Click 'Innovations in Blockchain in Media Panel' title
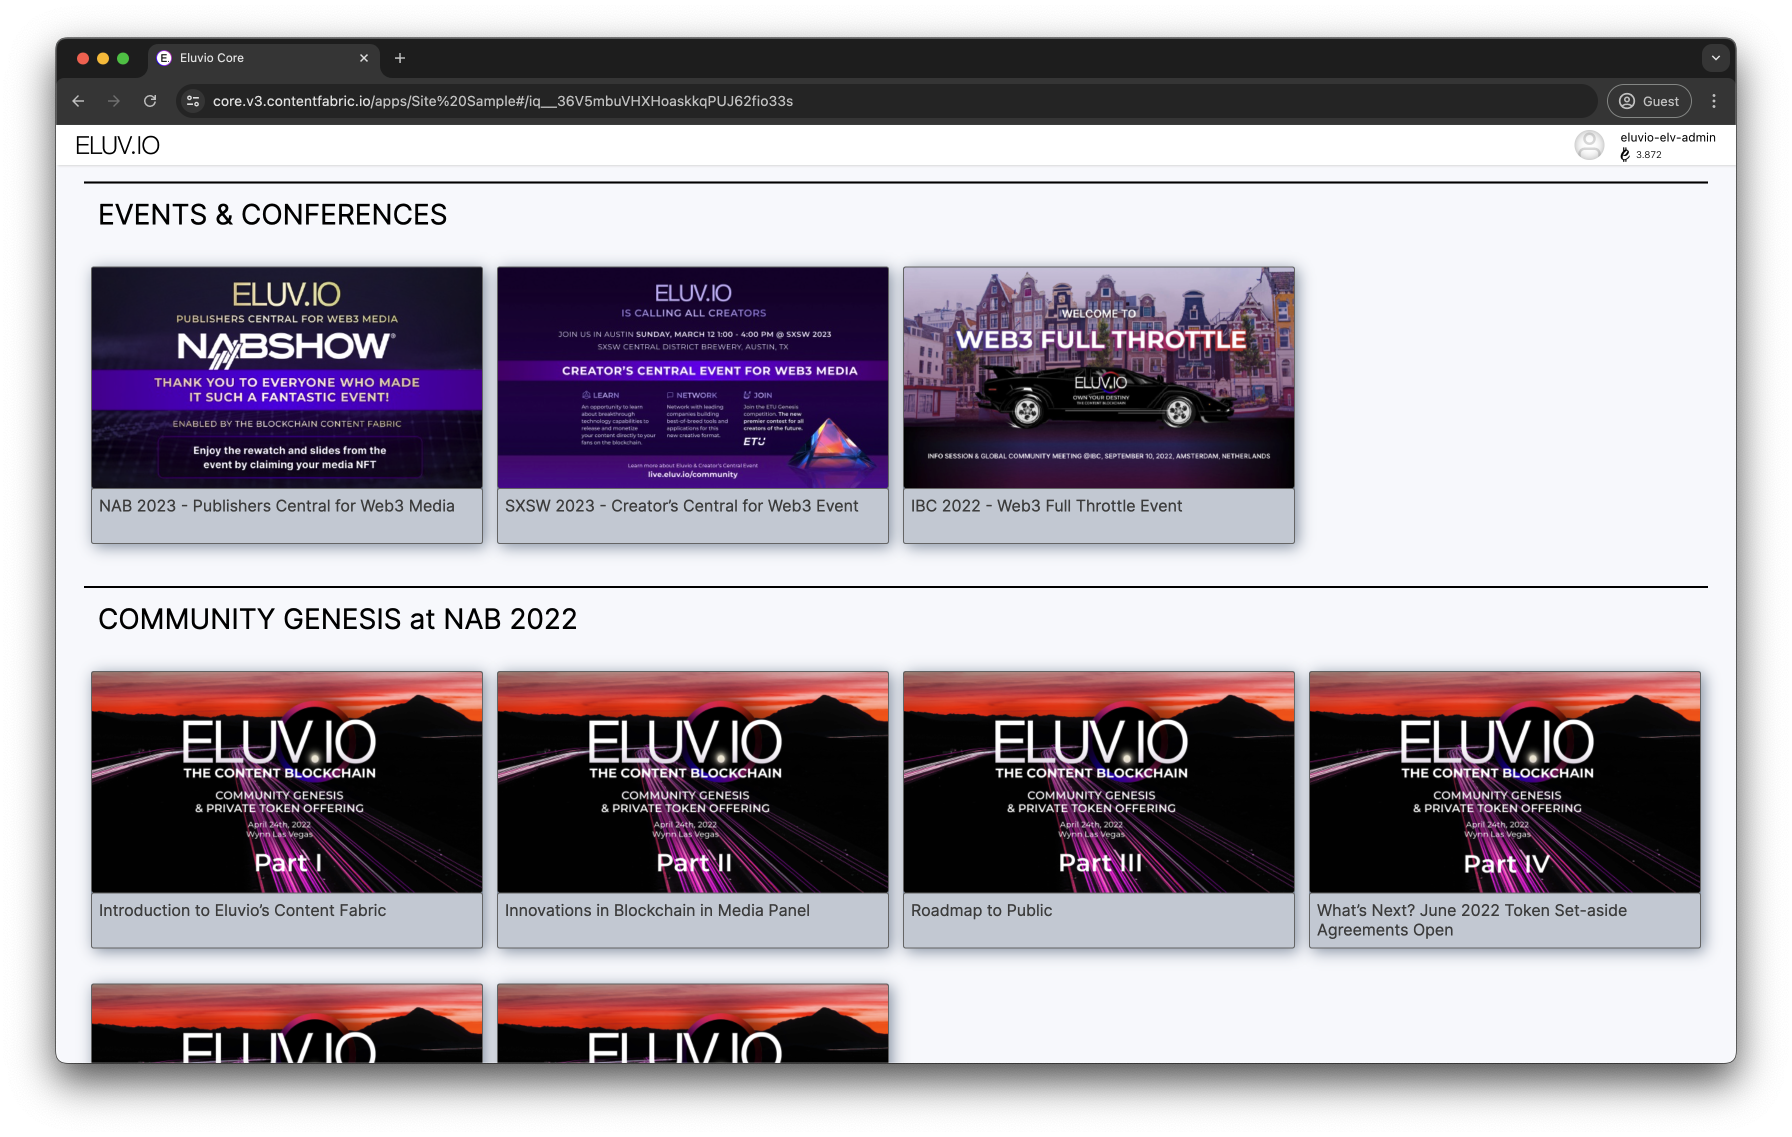 pyautogui.click(x=657, y=911)
